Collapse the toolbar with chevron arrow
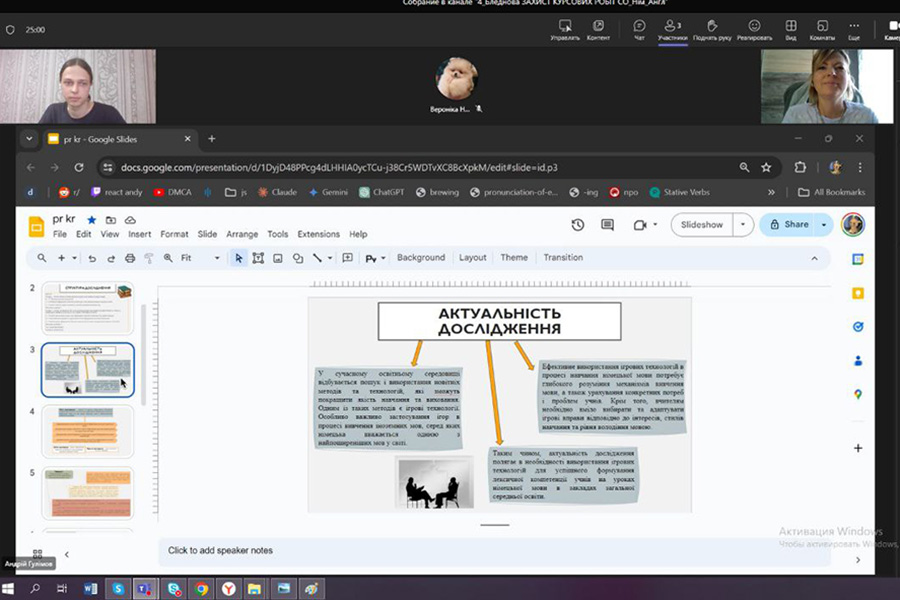Screen dimensions: 900x600 (814, 258)
